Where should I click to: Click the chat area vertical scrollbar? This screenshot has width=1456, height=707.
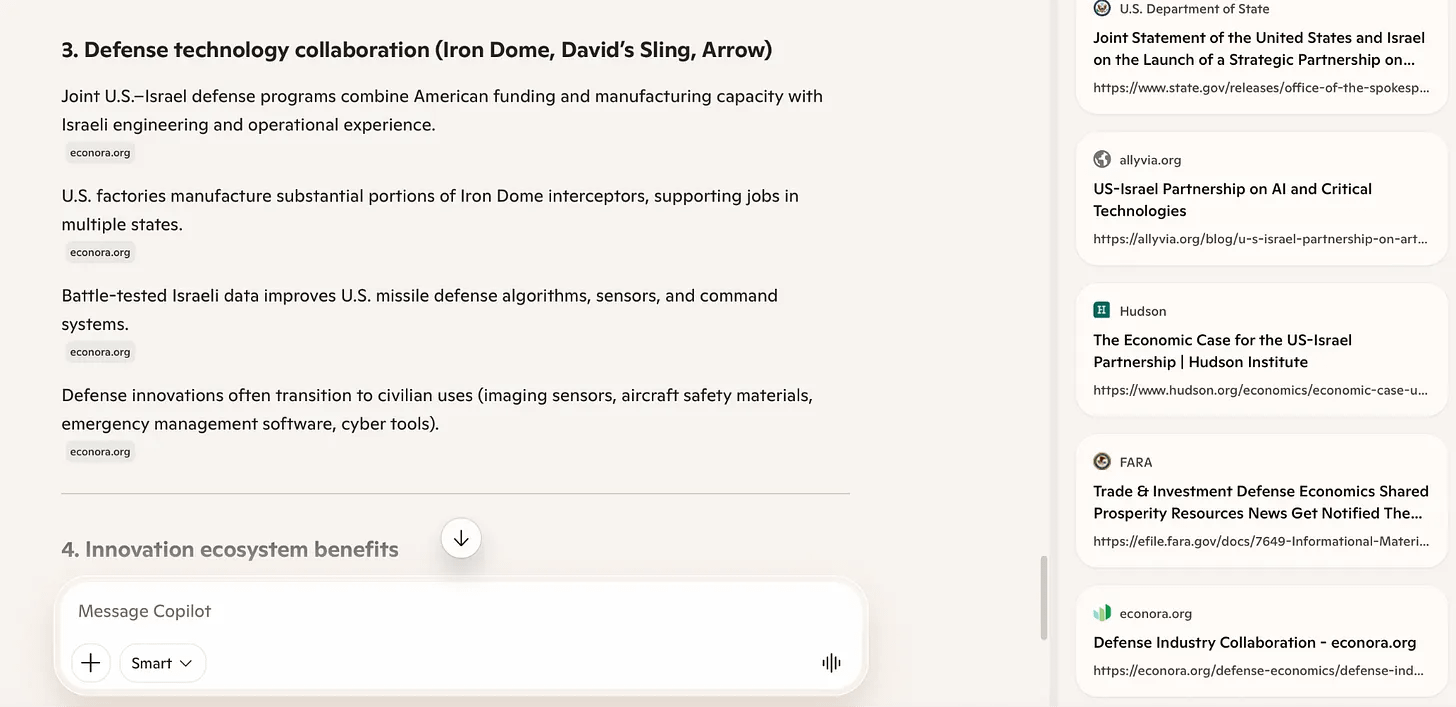pos(1045,598)
